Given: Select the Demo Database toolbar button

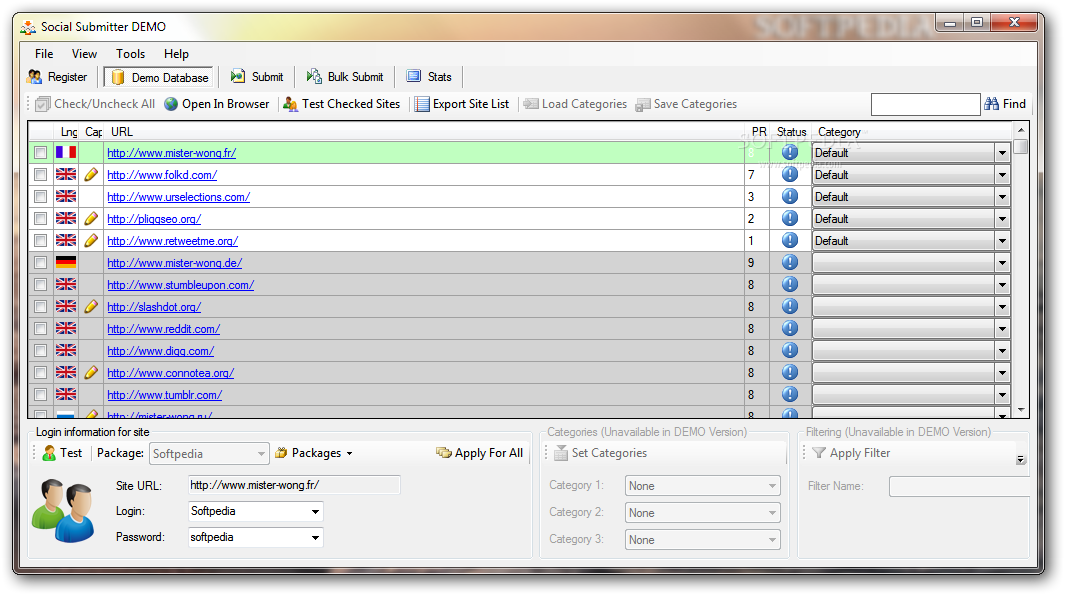Looking at the screenshot, I should [158, 77].
